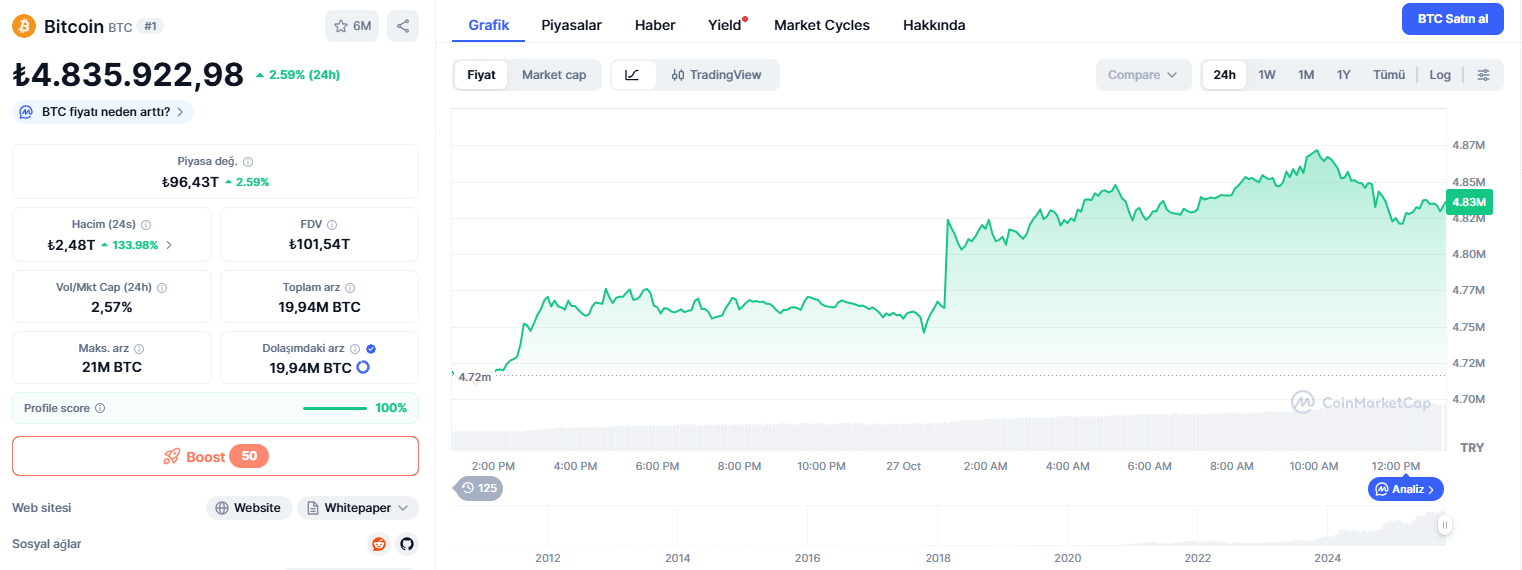Image resolution: width=1522 pixels, height=570 pixels.
Task: Select the 1W time range
Action: click(1267, 75)
